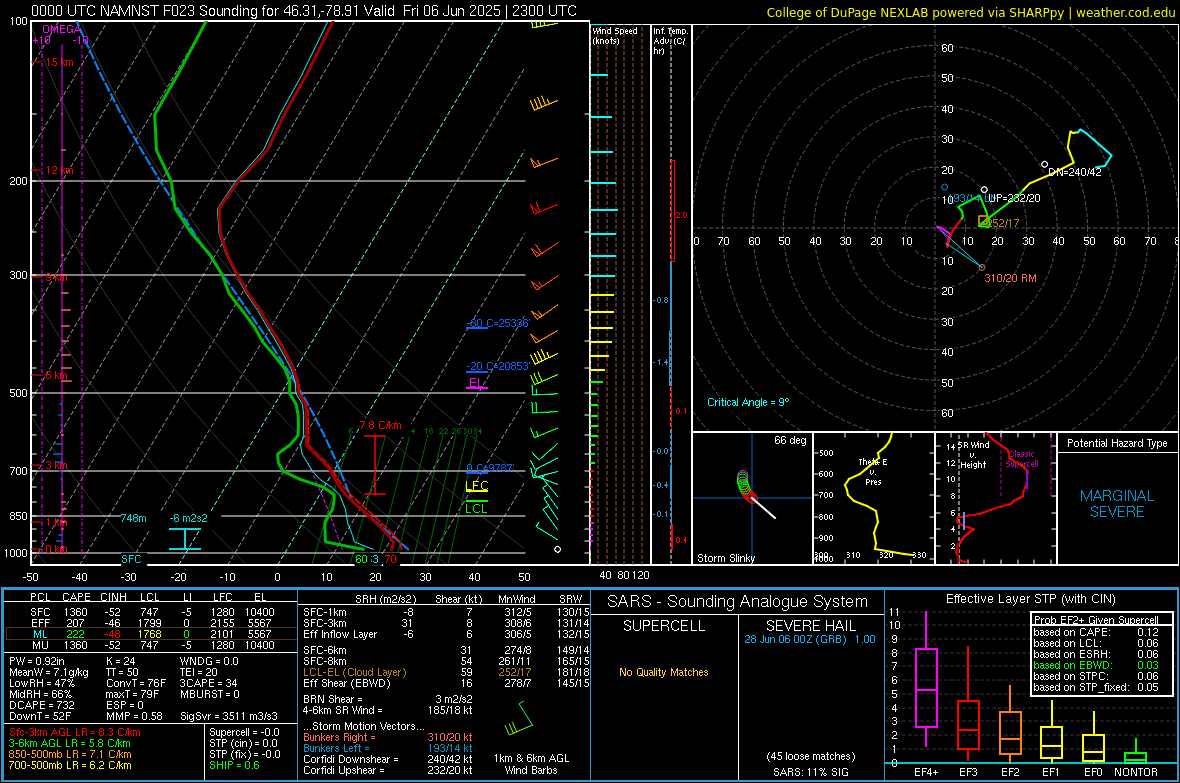Click the -20 C=20853' level label
Viewport: 1180px width, 783px height.
[498, 366]
